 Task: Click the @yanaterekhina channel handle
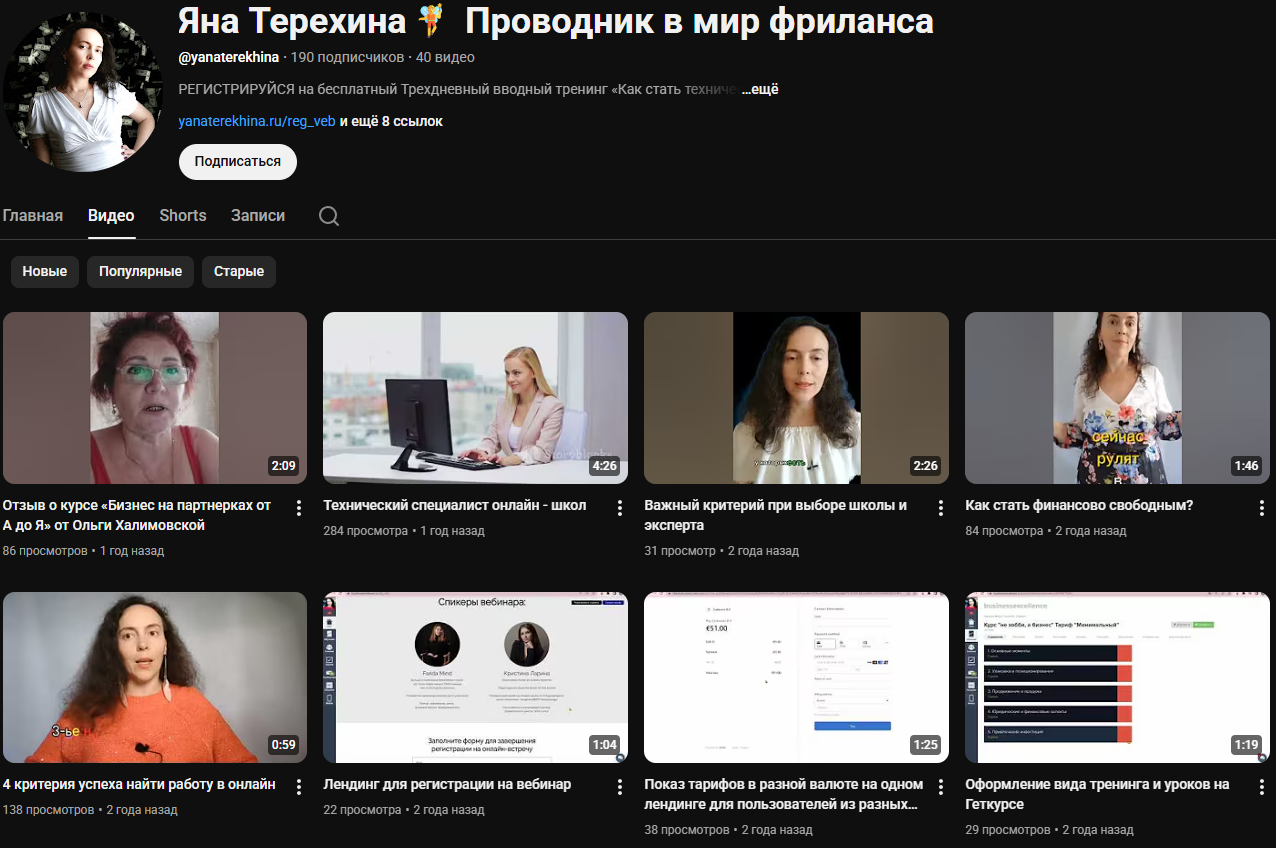point(229,57)
